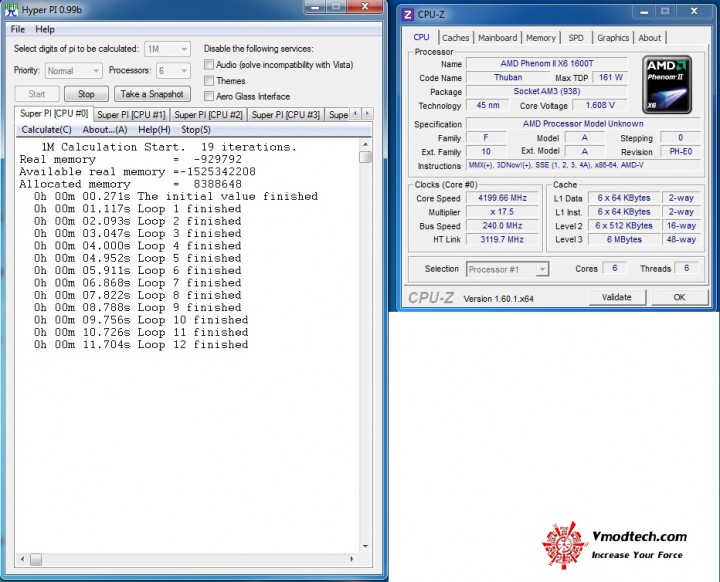Click the horizontal scrollbar right arrow
720x582 pixels.
coord(352,559)
